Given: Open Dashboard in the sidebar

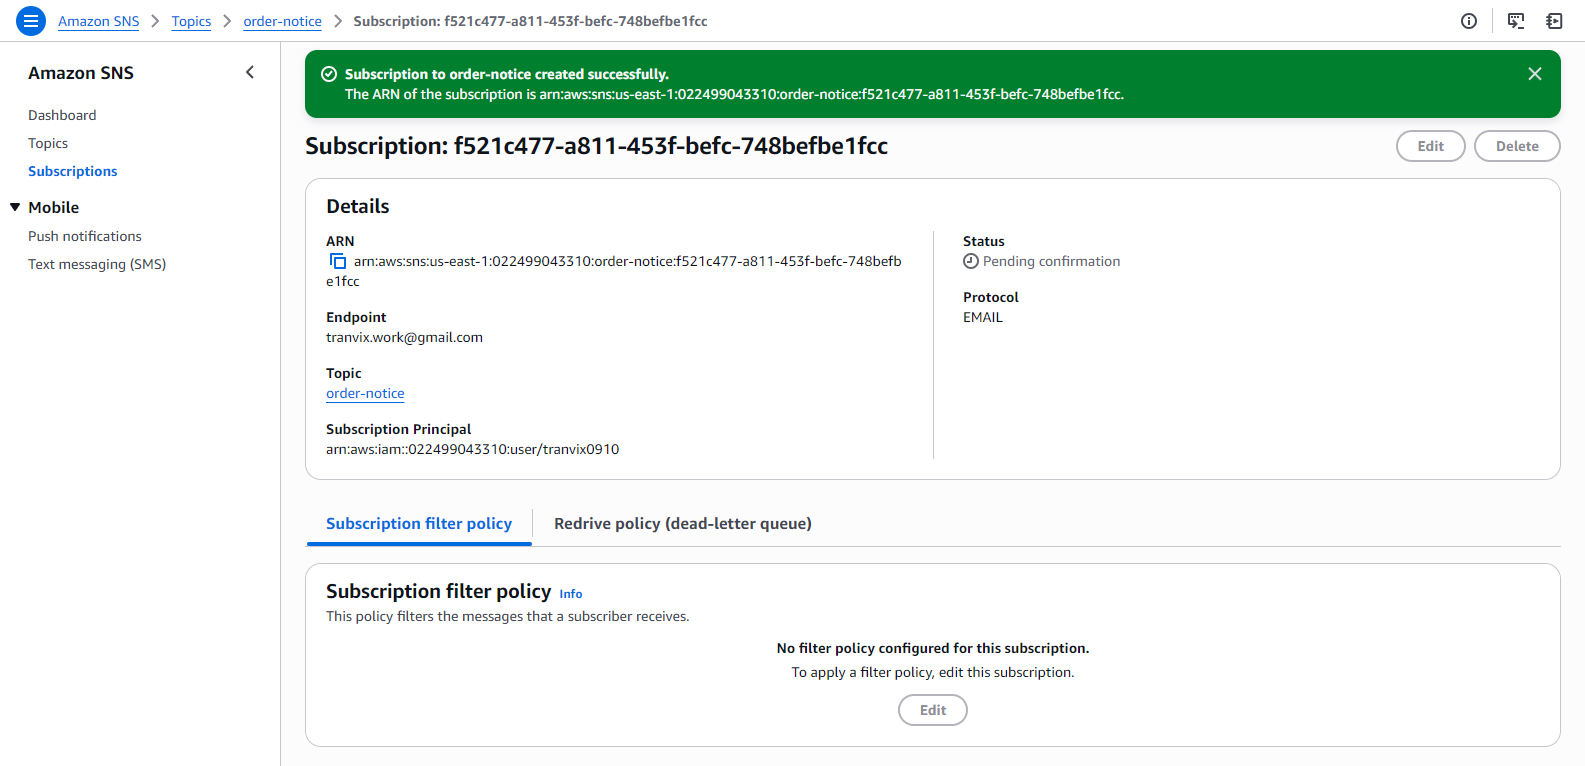Looking at the screenshot, I should [62, 115].
